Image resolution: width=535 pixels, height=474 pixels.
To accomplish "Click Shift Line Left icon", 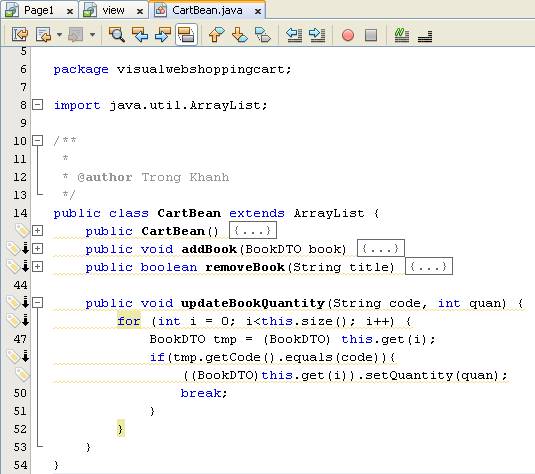I will pos(294,34).
